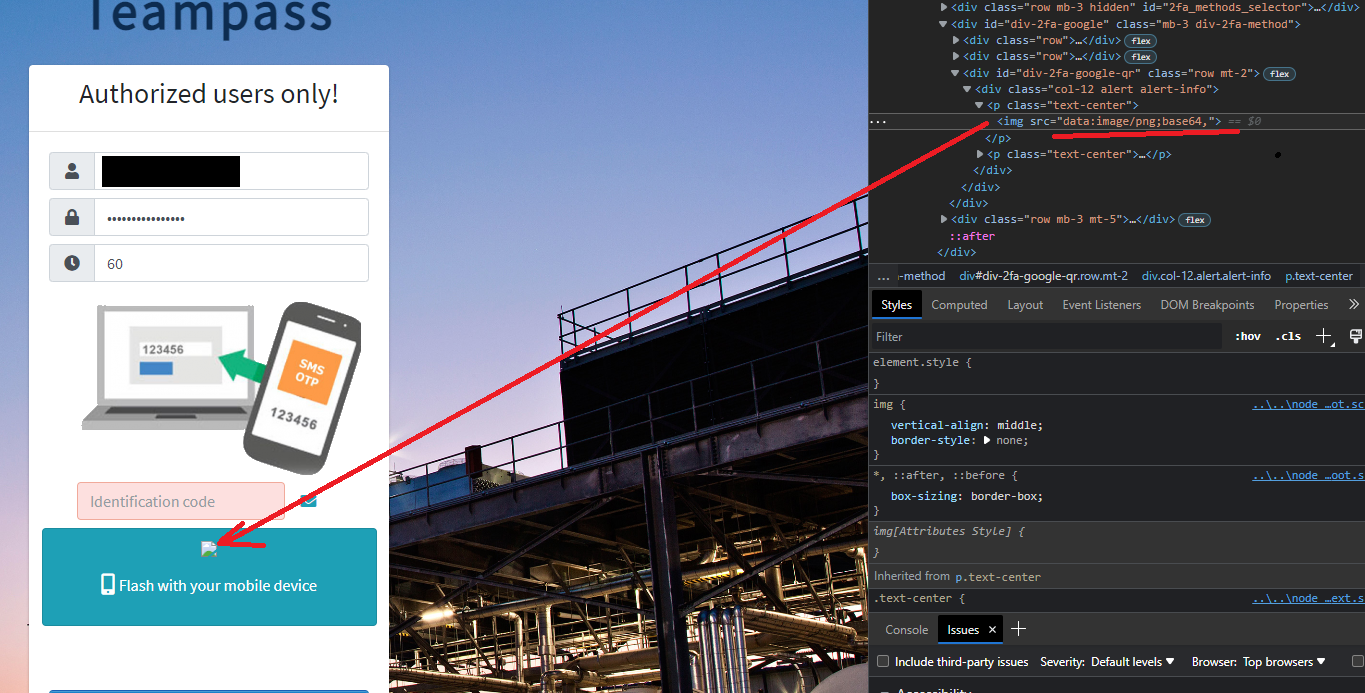Toggle the :hov pseudo-class panel
Viewport: 1365px width, 693px height.
click(x=1247, y=336)
